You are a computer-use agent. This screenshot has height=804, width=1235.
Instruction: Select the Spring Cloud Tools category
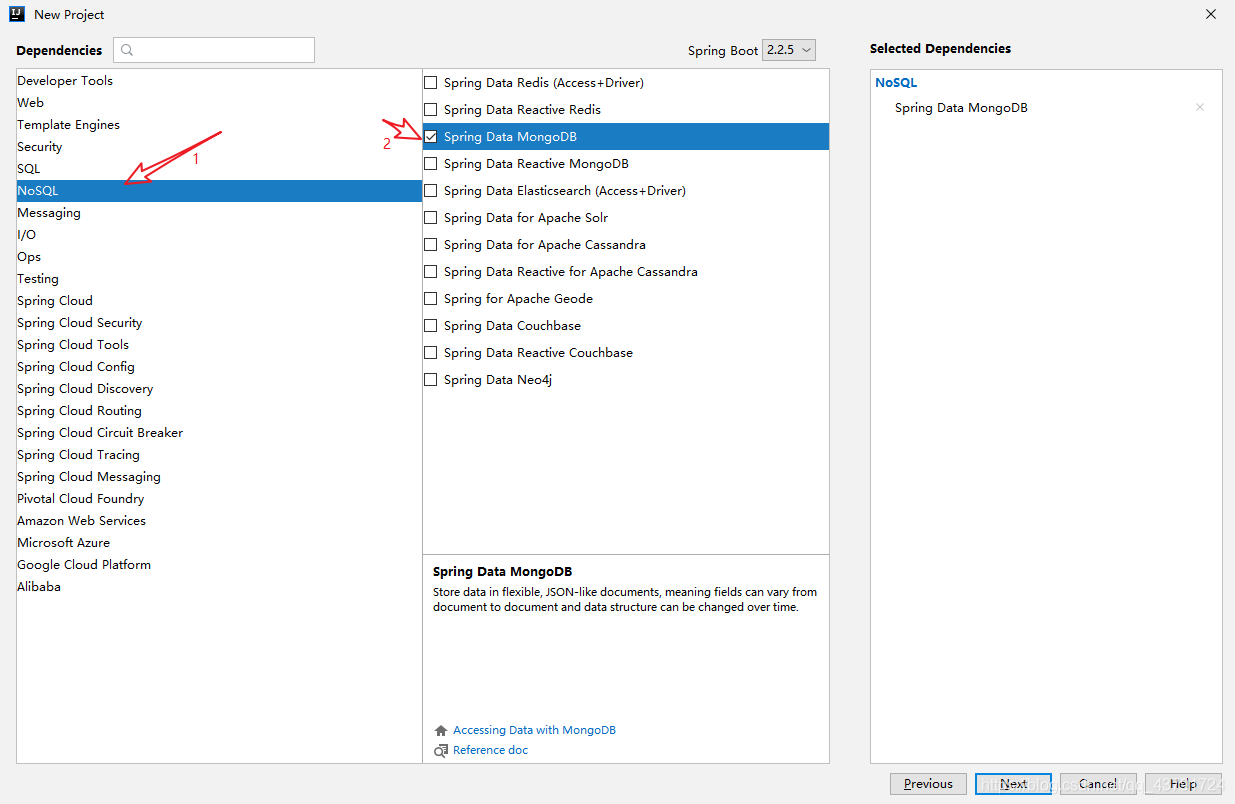pyautogui.click(x=219, y=345)
